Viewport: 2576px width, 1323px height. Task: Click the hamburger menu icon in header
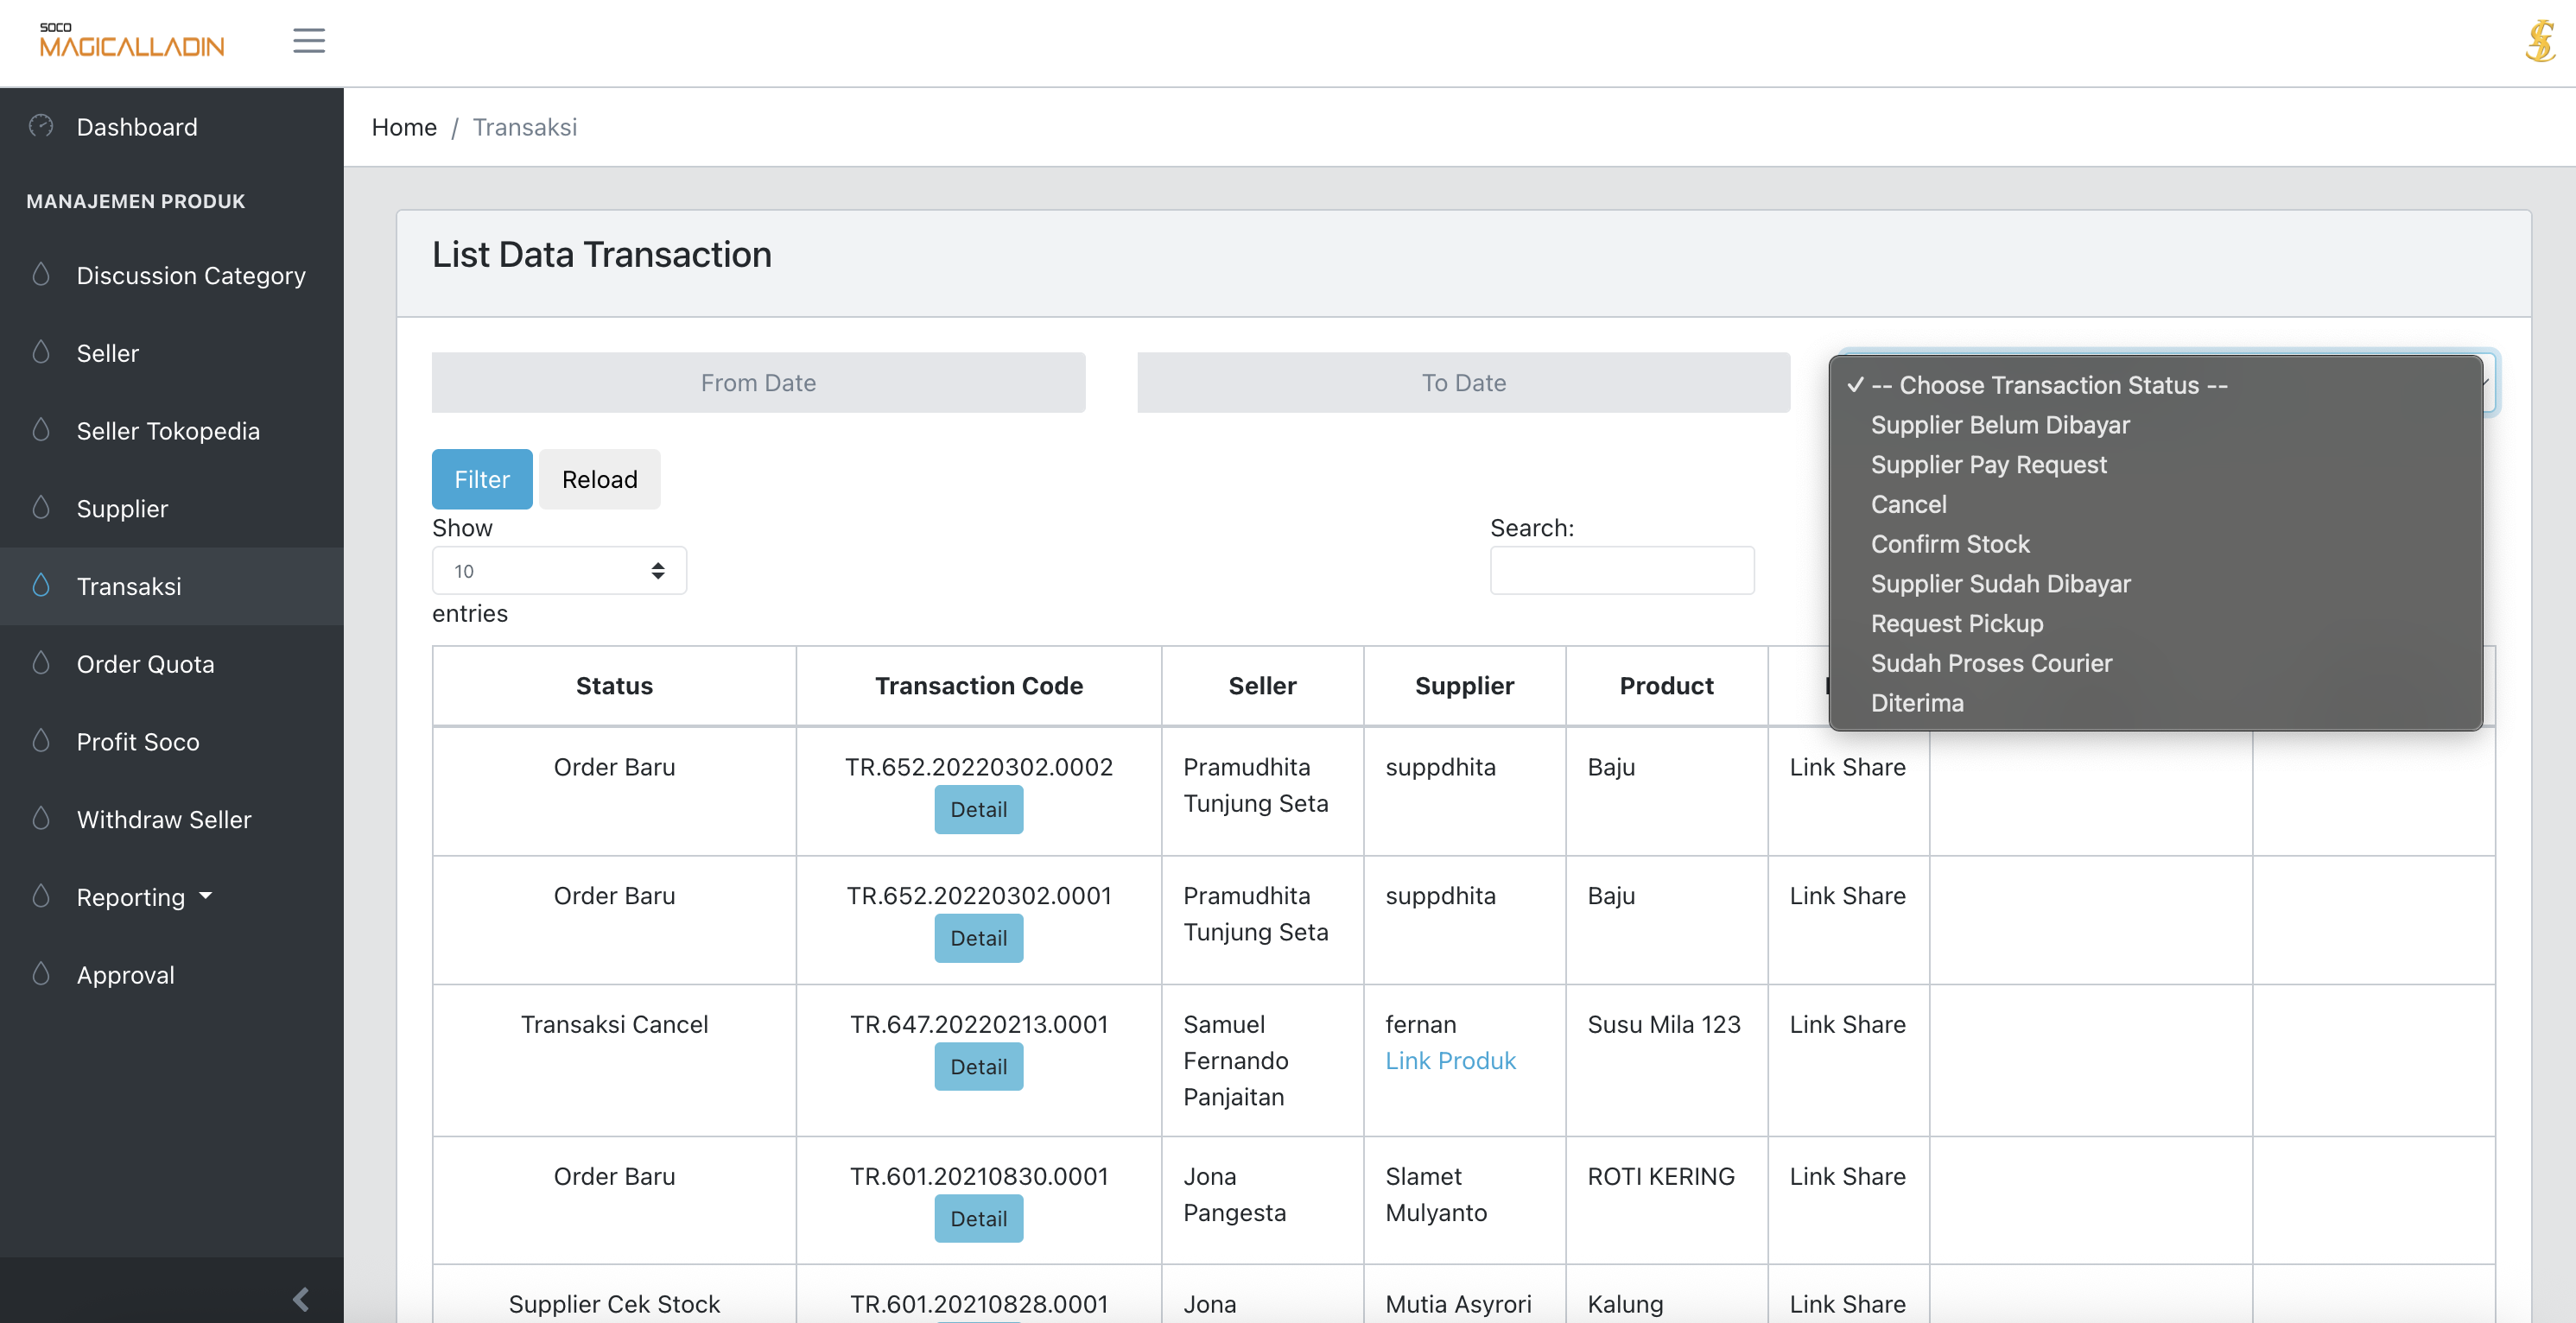[308, 41]
